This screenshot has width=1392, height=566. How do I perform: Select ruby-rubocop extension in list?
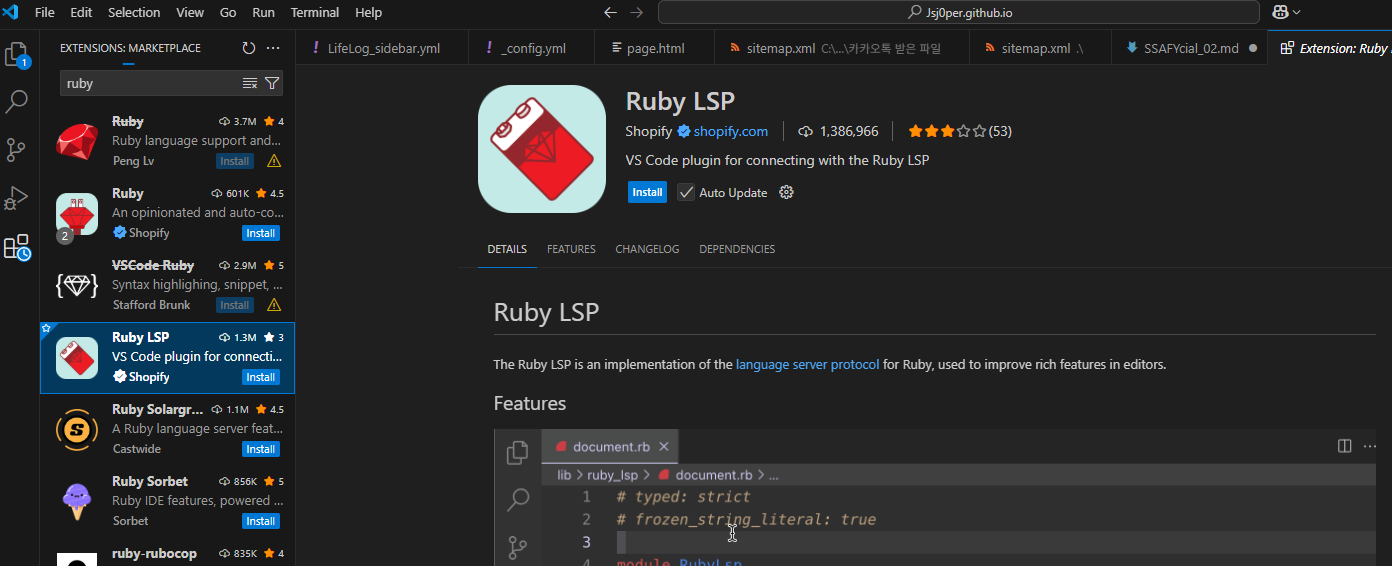(167, 554)
